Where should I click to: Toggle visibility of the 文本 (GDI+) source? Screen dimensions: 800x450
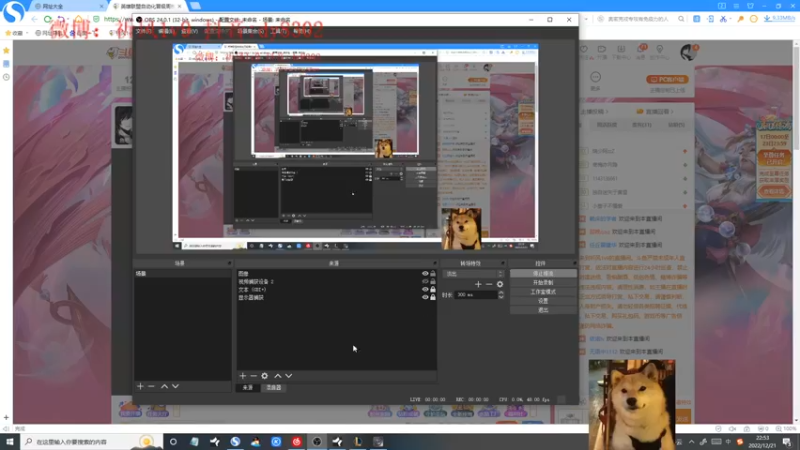[425, 289]
